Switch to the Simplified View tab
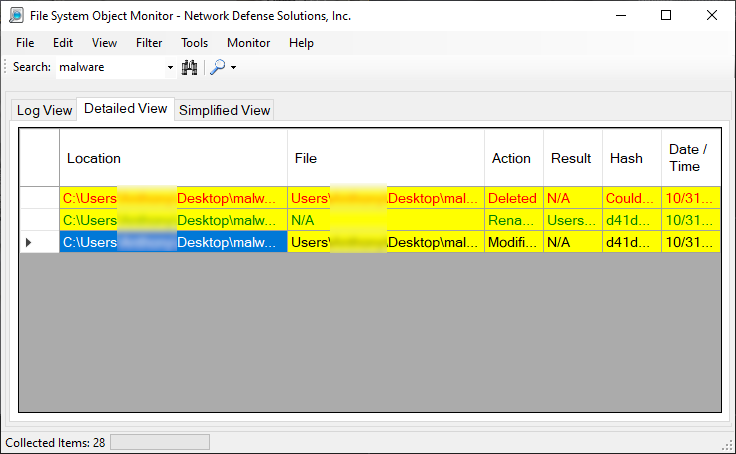This screenshot has height=454, width=736. [x=224, y=110]
